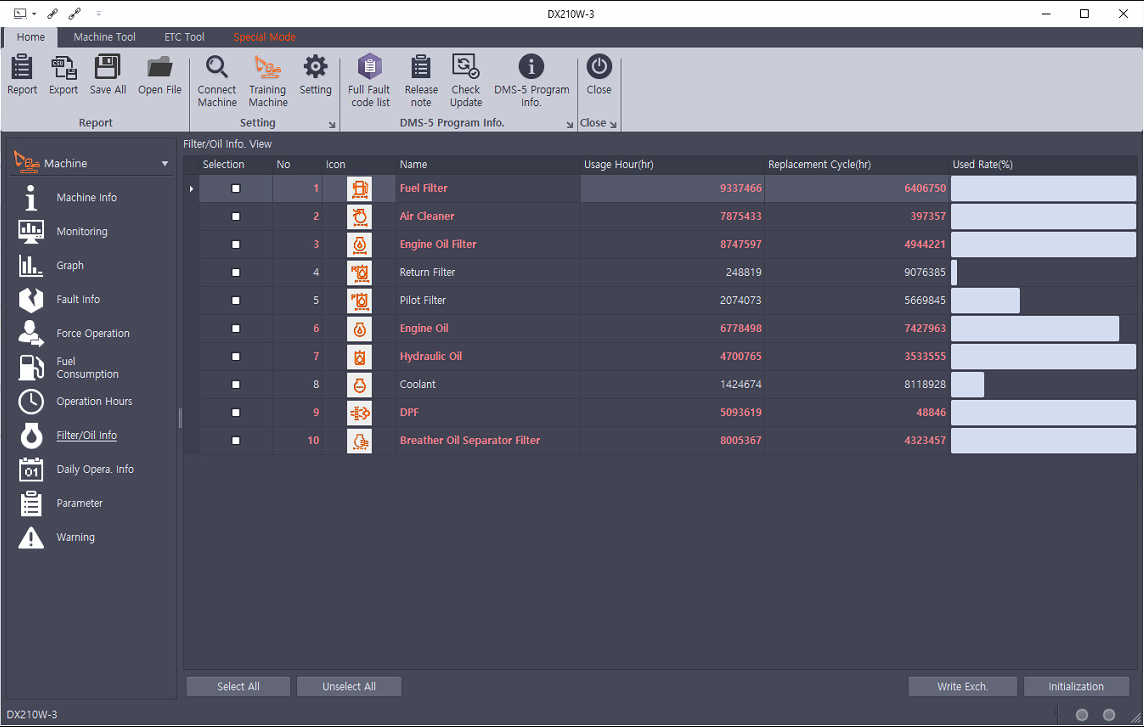Image resolution: width=1144 pixels, height=727 pixels.
Task: Select Hydraulic Oil checkbox
Action: coord(236,356)
